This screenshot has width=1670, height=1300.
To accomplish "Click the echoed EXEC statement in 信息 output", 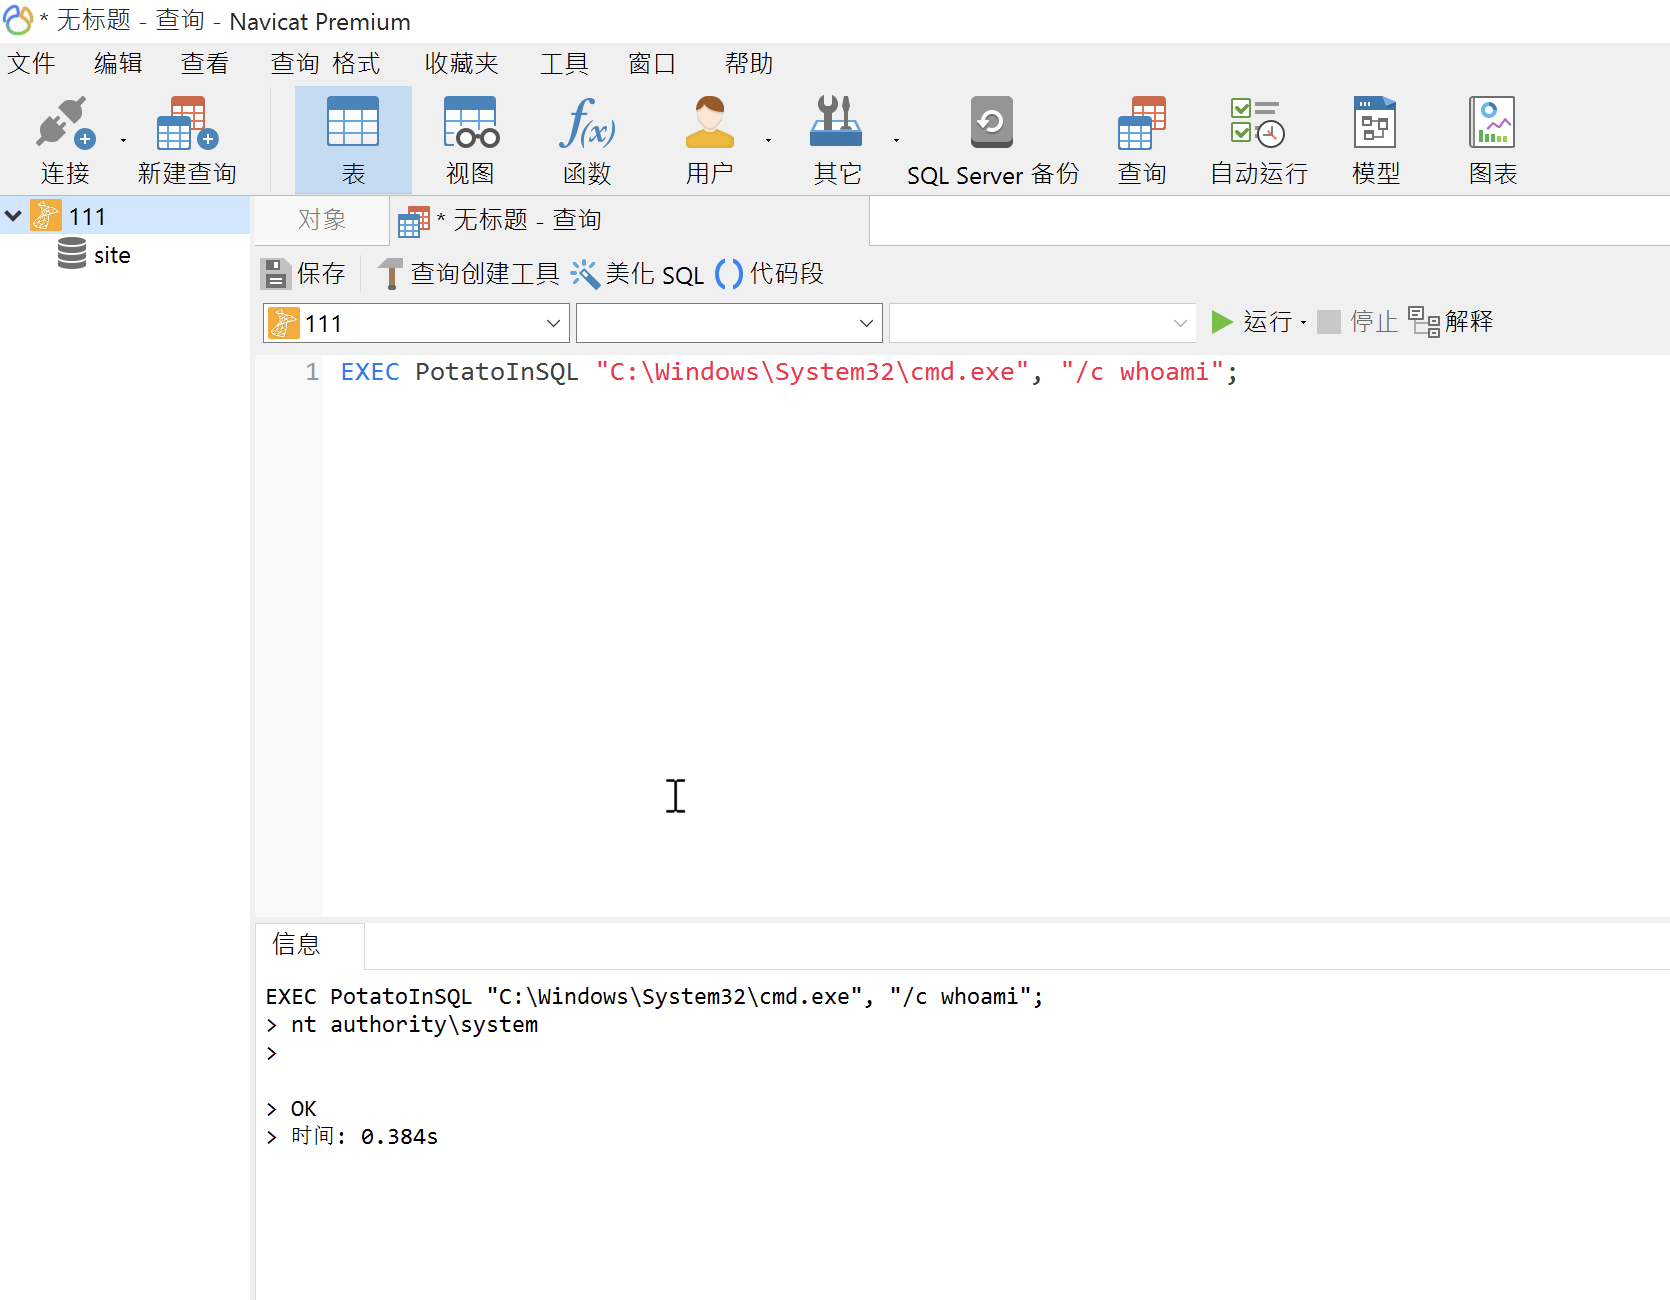I will (655, 997).
